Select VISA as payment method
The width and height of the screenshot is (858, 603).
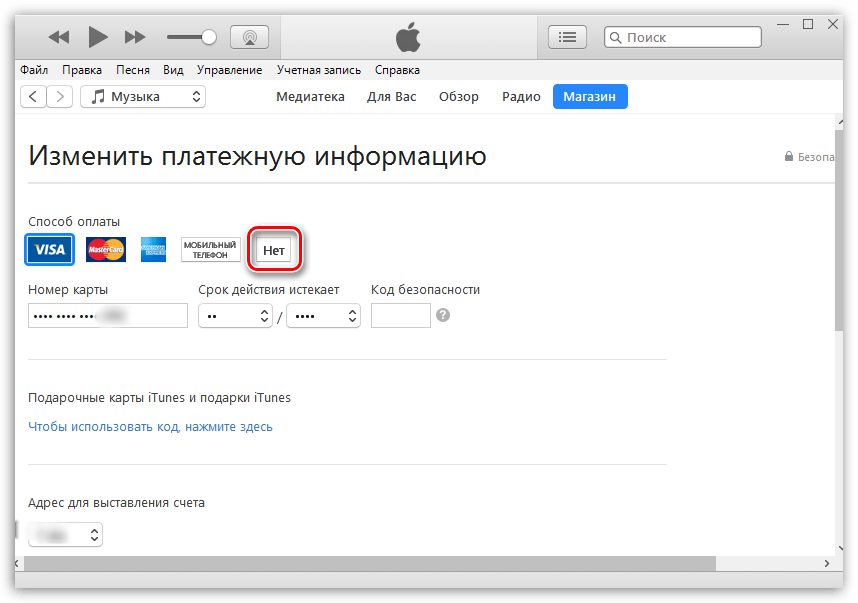50,249
